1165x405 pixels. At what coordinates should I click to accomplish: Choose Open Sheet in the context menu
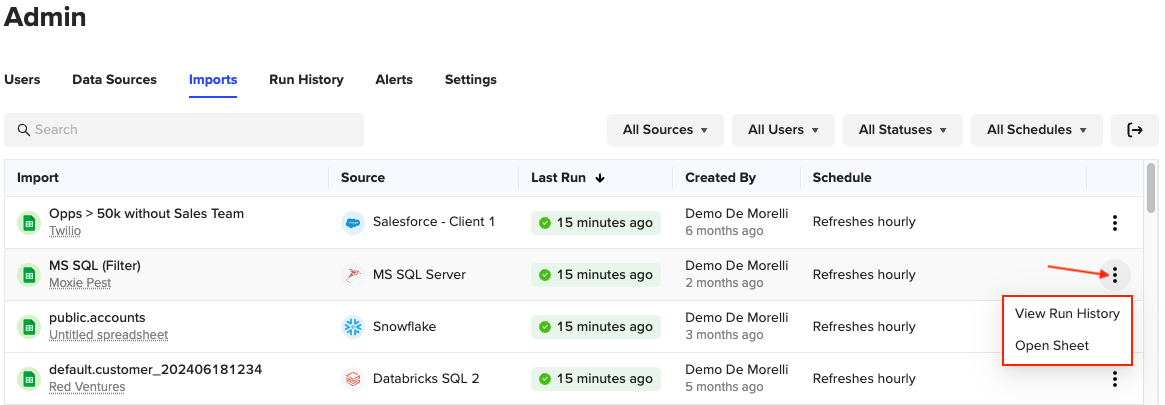tap(1052, 346)
